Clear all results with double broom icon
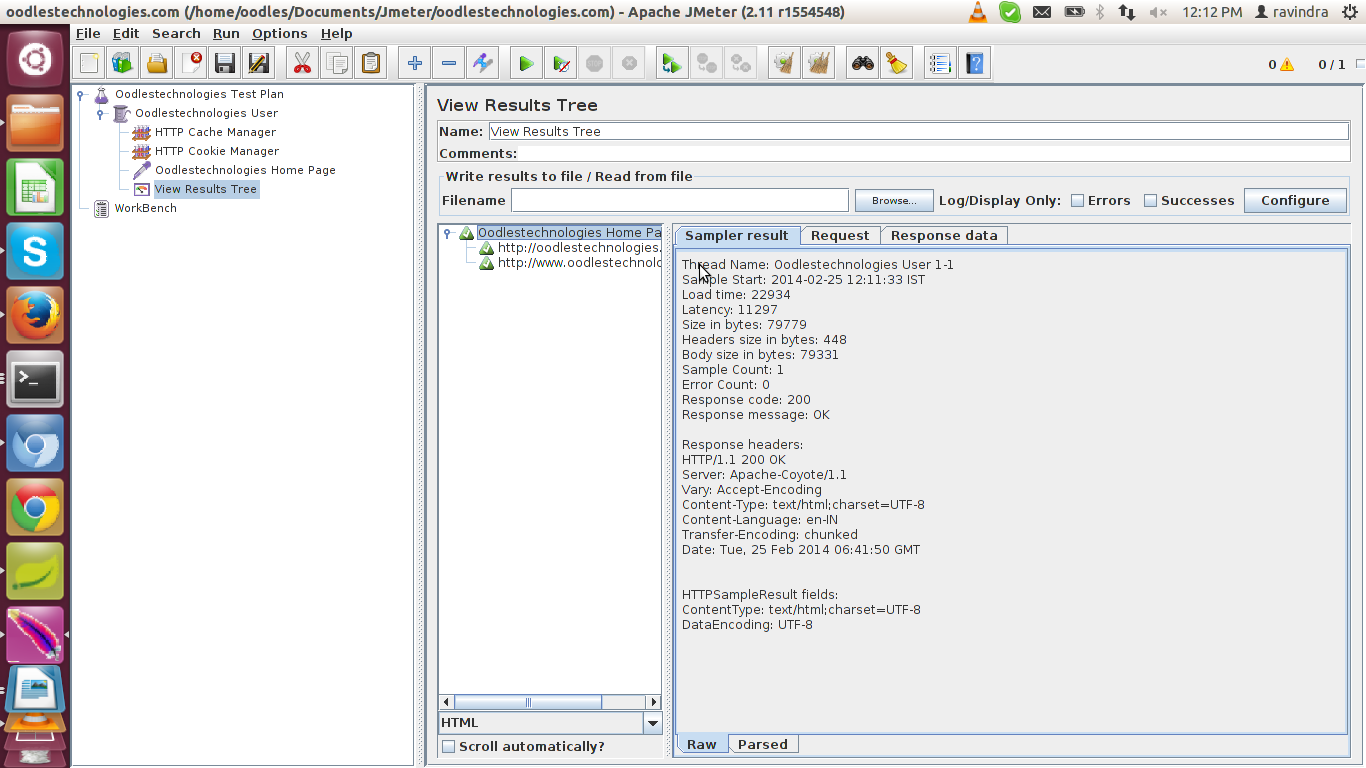 click(819, 64)
